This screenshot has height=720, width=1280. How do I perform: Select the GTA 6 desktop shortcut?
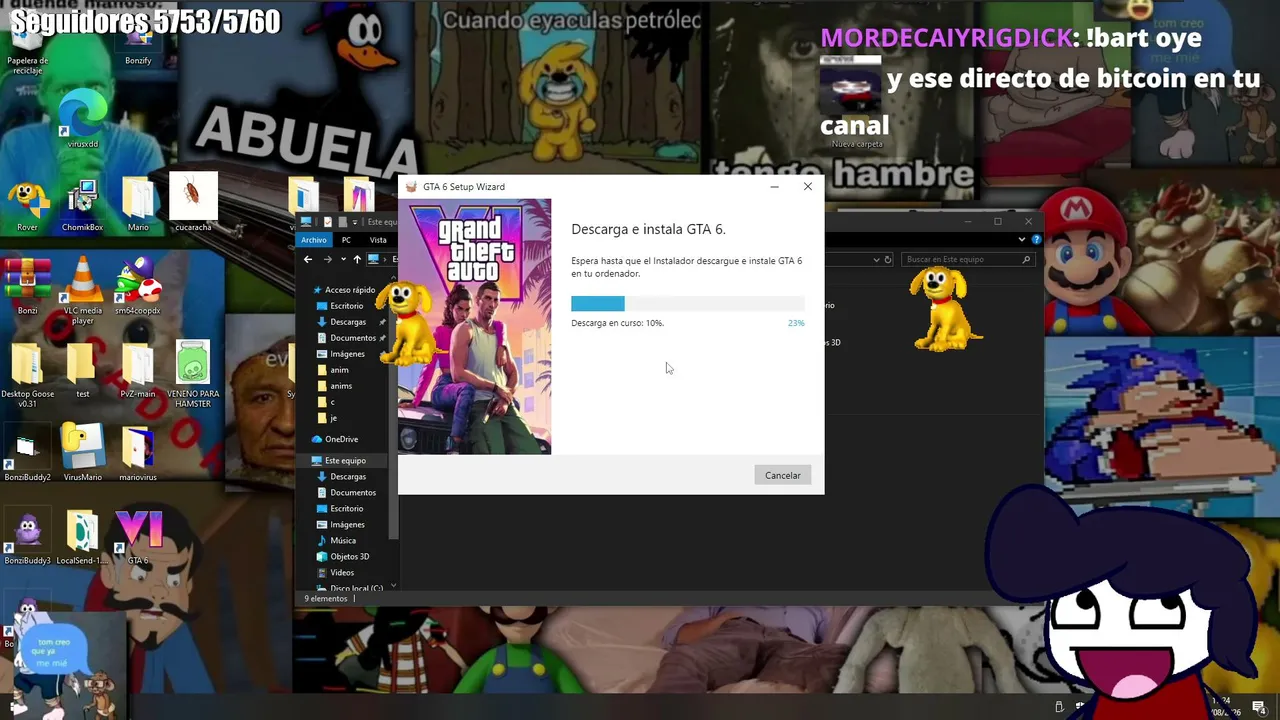coord(138,538)
